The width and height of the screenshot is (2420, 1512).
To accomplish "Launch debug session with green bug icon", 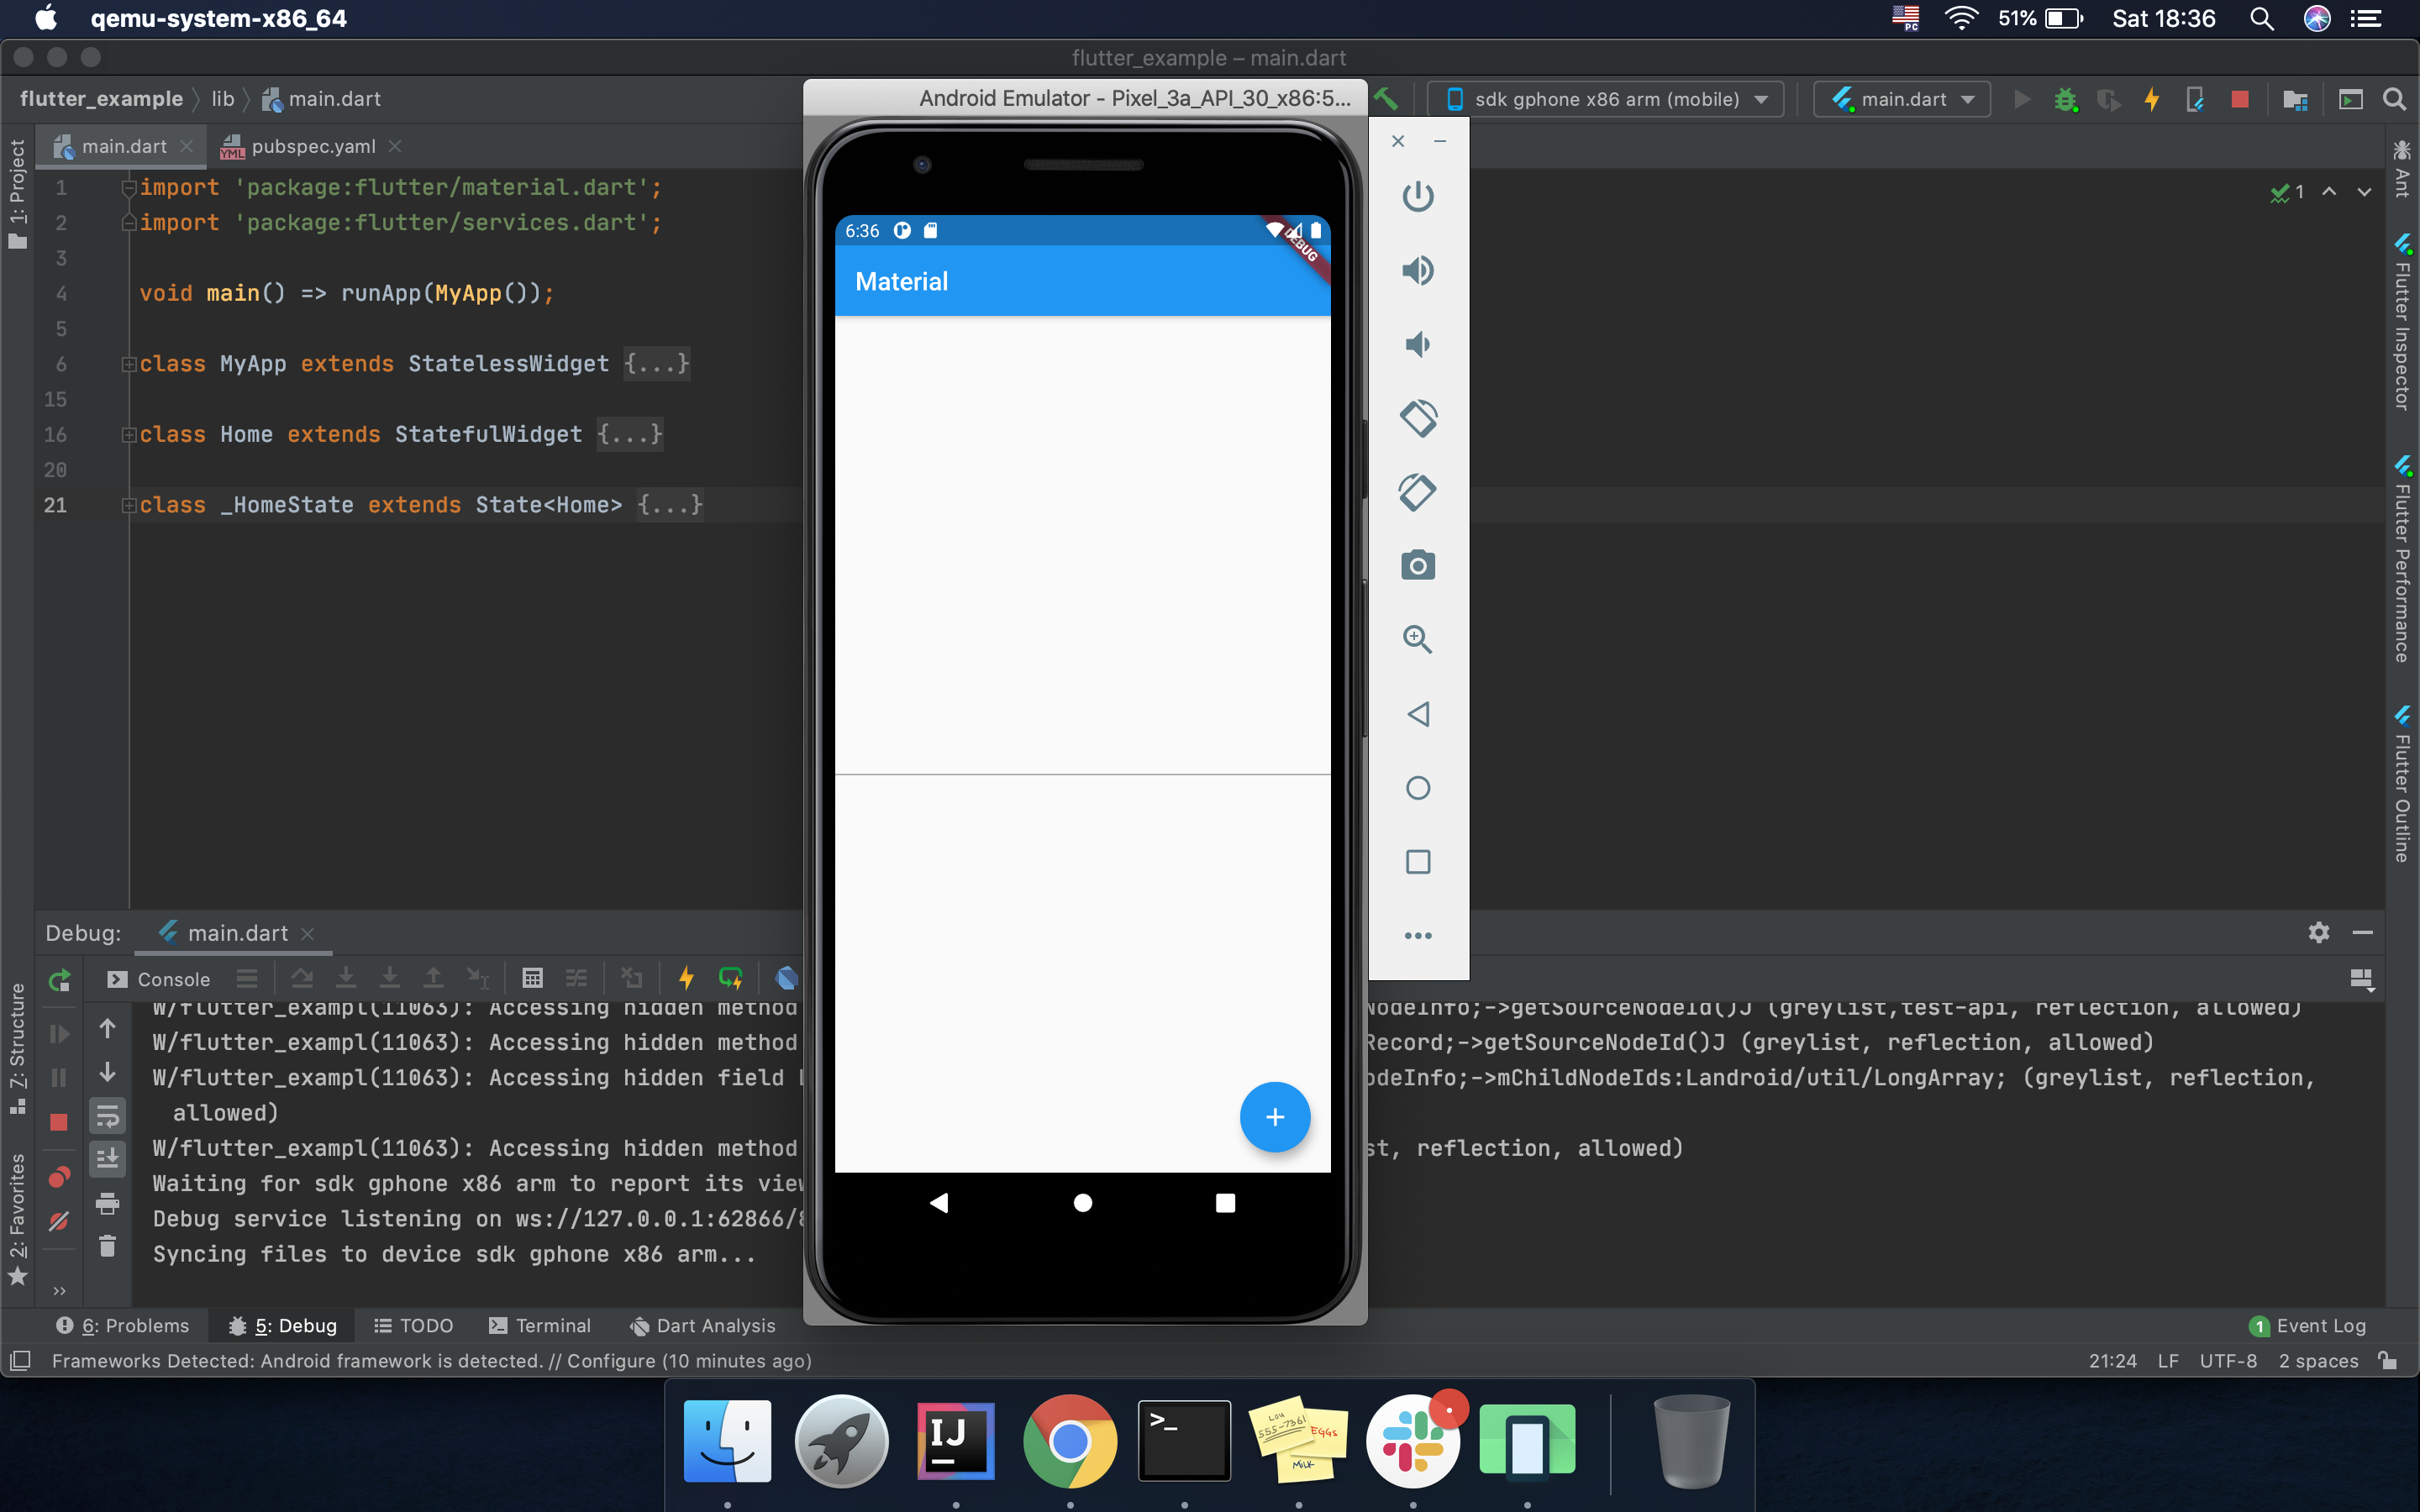I will (2066, 99).
